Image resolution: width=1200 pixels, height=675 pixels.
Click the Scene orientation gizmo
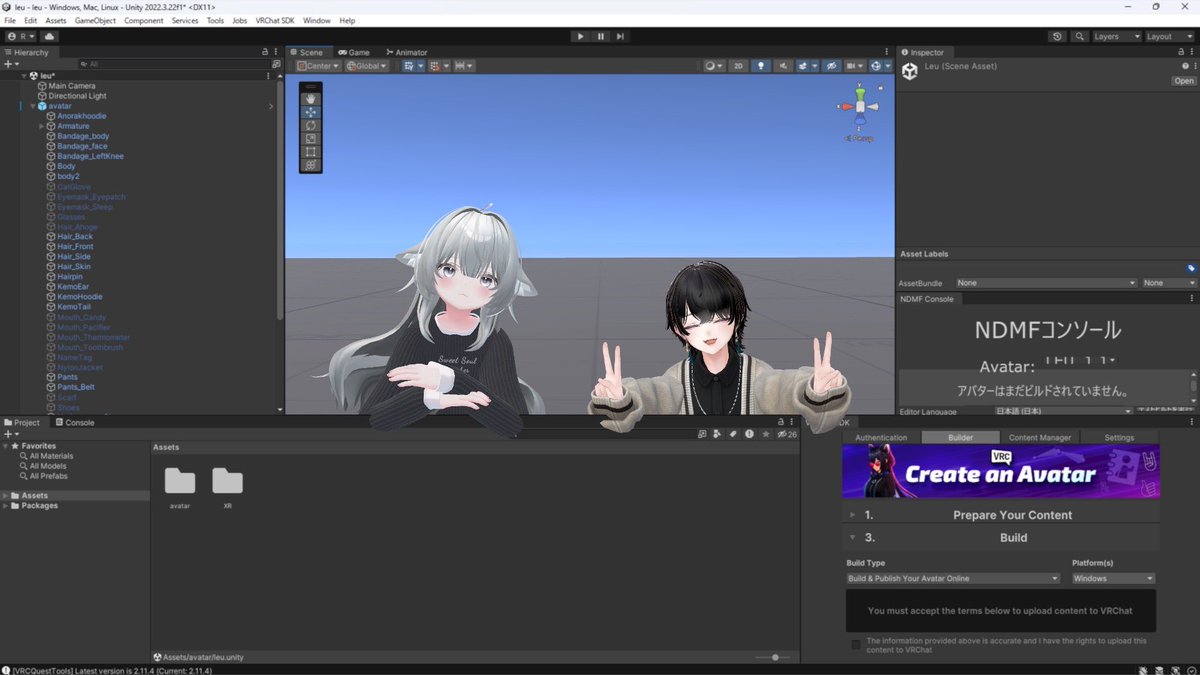point(859,105)
